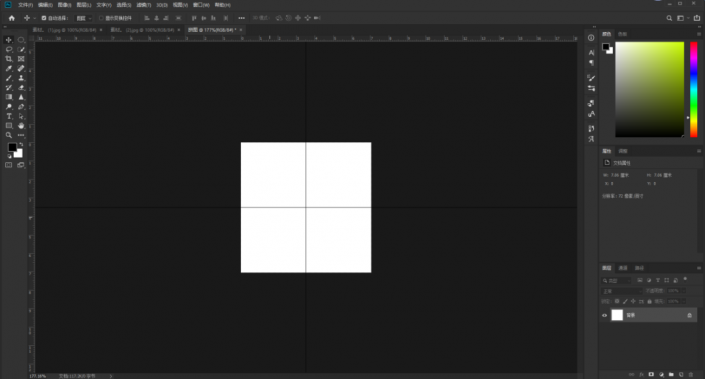The width and height of the screenshot is (705, 379).
Task: Enable Show Transform Controls checkbox
Action: point(101,18)
